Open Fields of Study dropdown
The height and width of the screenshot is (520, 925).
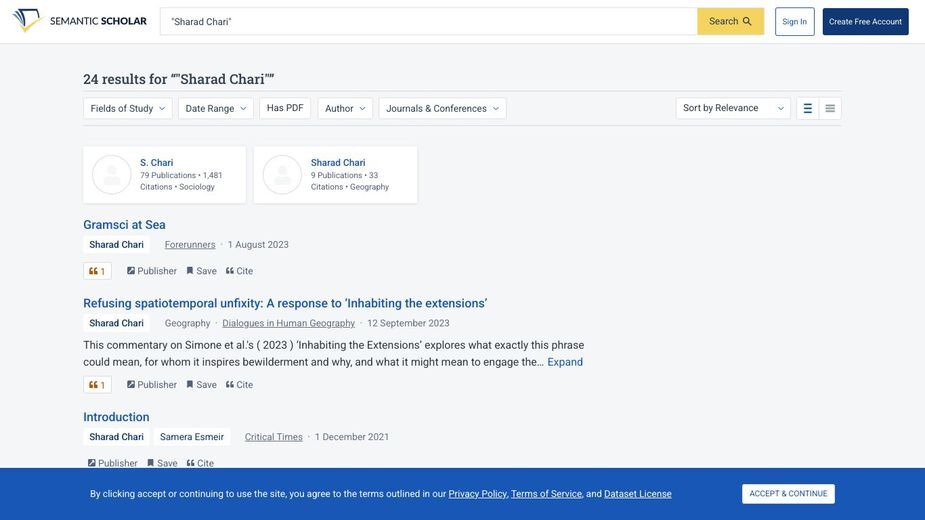[127, 109]
